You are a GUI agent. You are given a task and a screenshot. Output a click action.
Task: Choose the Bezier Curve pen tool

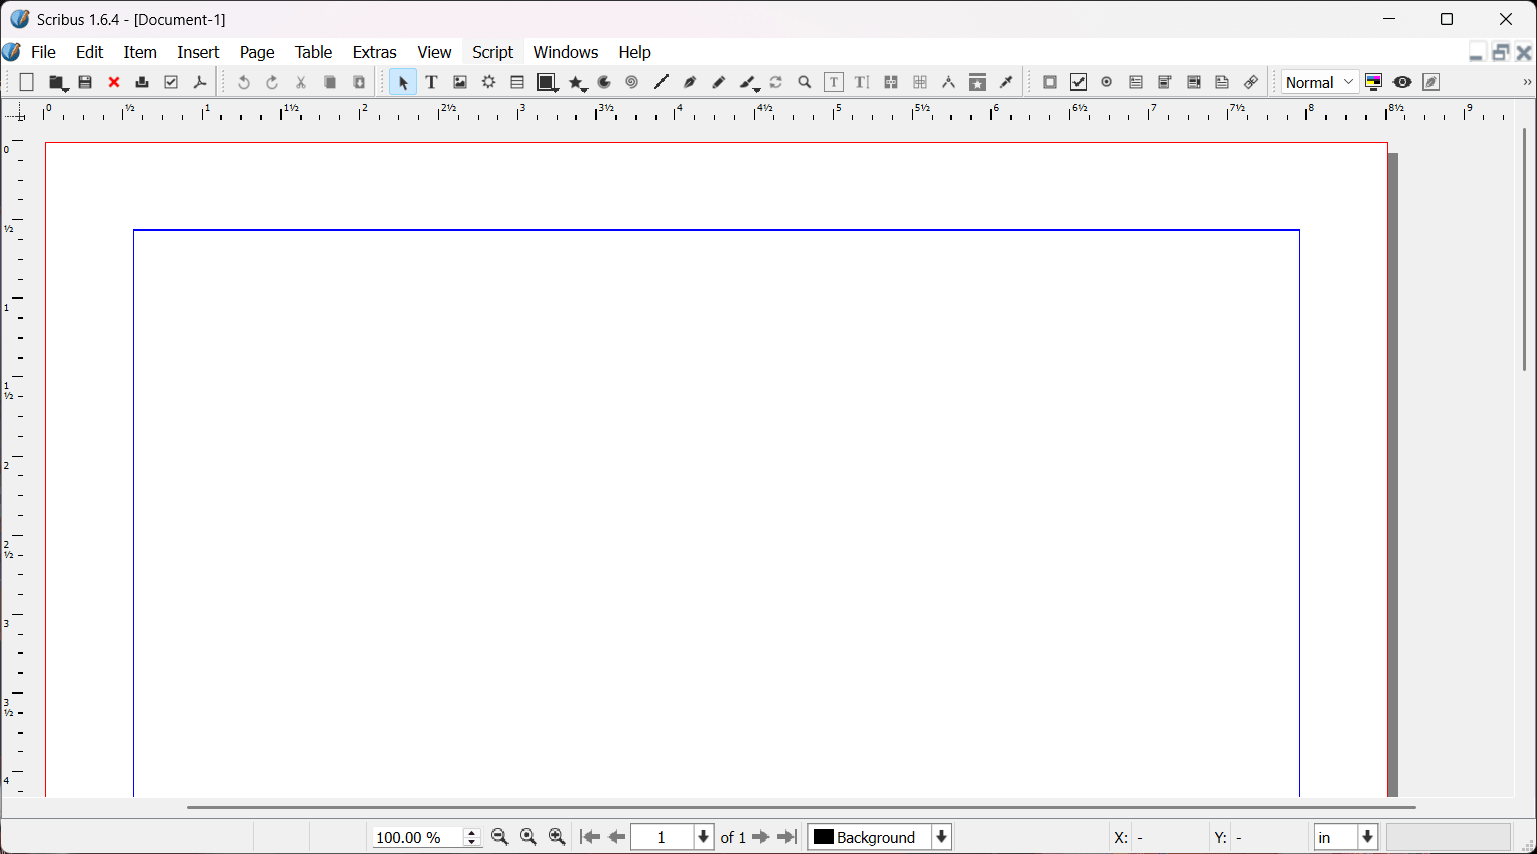(x=690, y=83)
